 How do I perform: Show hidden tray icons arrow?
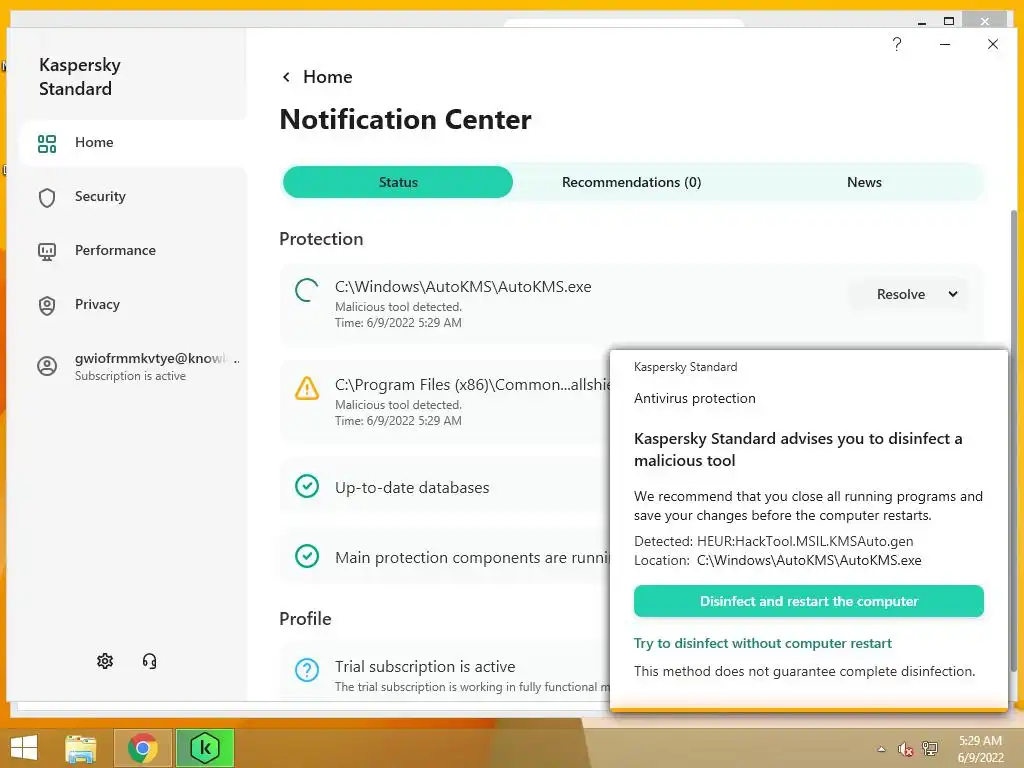click(882, 749)
